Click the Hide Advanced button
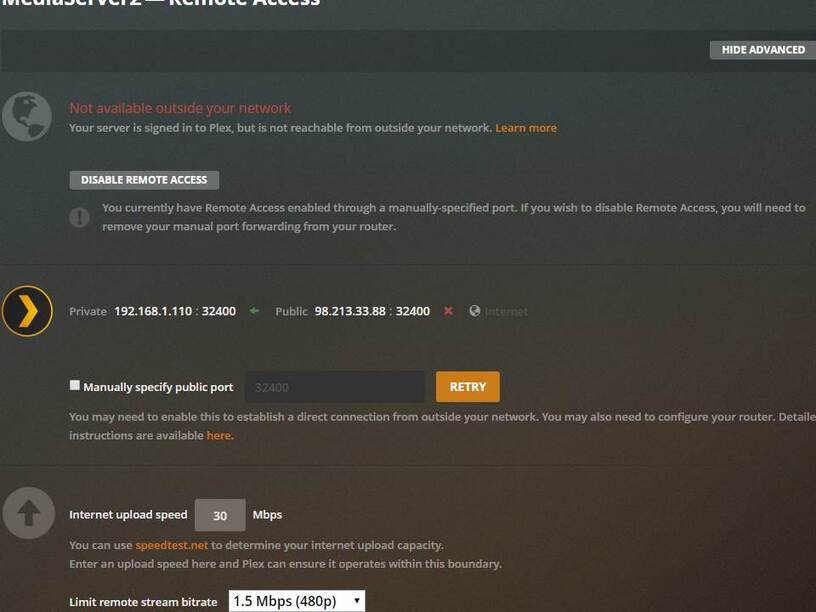Screen dimensions: 816x612 [x=763, y=50]
